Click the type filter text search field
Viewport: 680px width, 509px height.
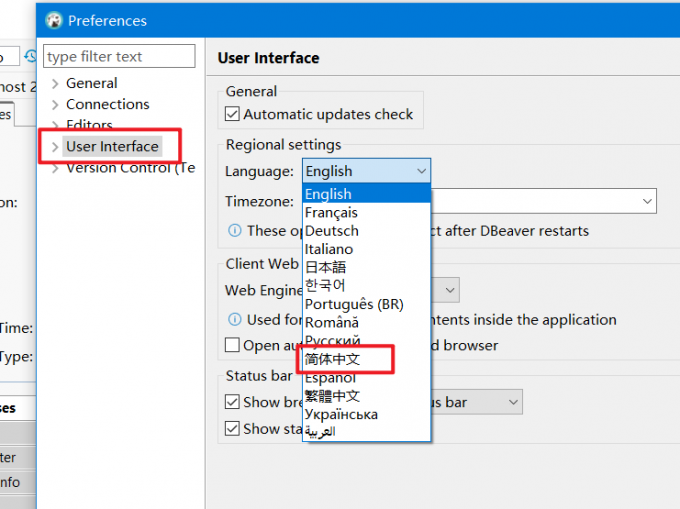(x=119, y=57)
